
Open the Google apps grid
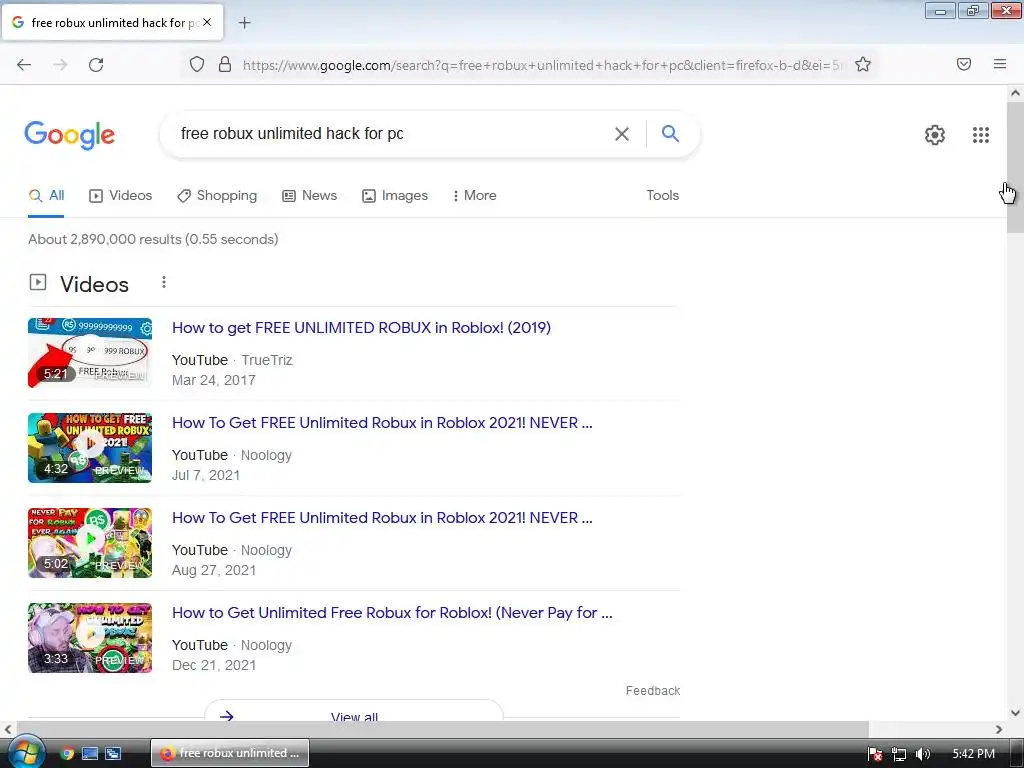pos(980,135)
